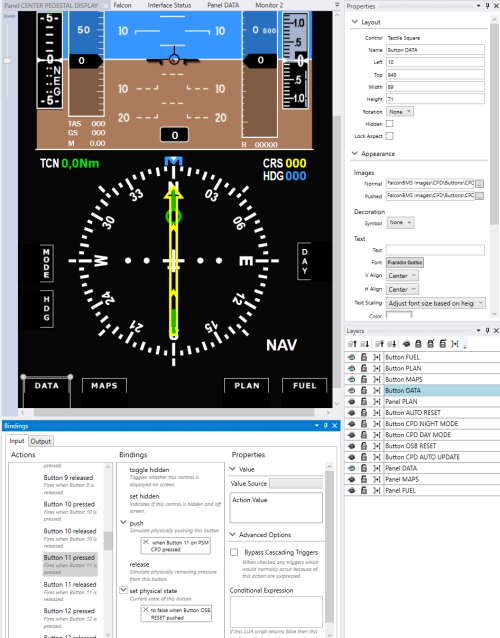Screen dimensions: 500x638
Task: Toggle snap icon on Button OSB RESET layer
Action: [377, 446]
